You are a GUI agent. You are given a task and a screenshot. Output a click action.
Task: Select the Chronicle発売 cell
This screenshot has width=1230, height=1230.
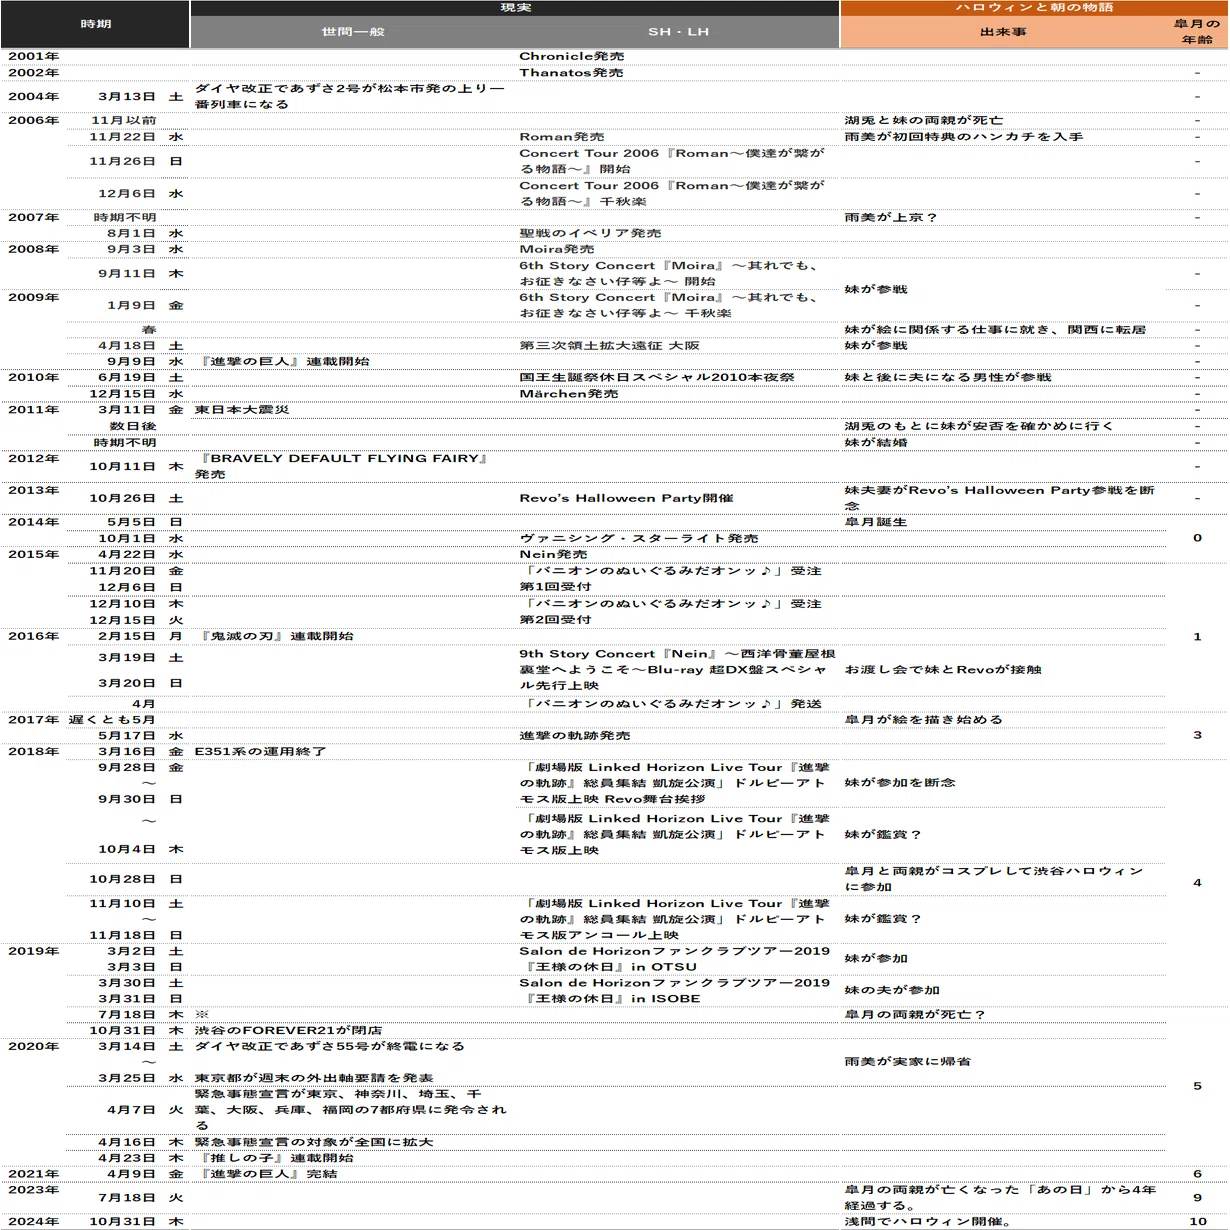[x=572, y=57]
